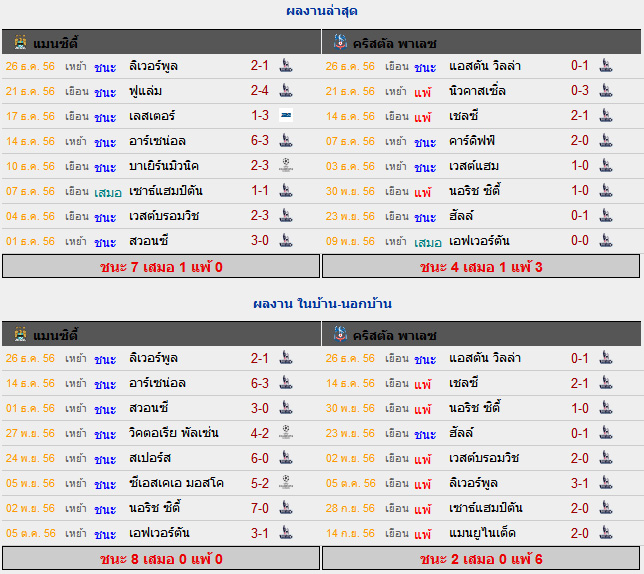The width and height of the screenshot is (644, 574).
Task: Click the Champions League icon on the บาเยิร์นมิวนิค row
Action: pyautogui.click(x=286, y=165)
